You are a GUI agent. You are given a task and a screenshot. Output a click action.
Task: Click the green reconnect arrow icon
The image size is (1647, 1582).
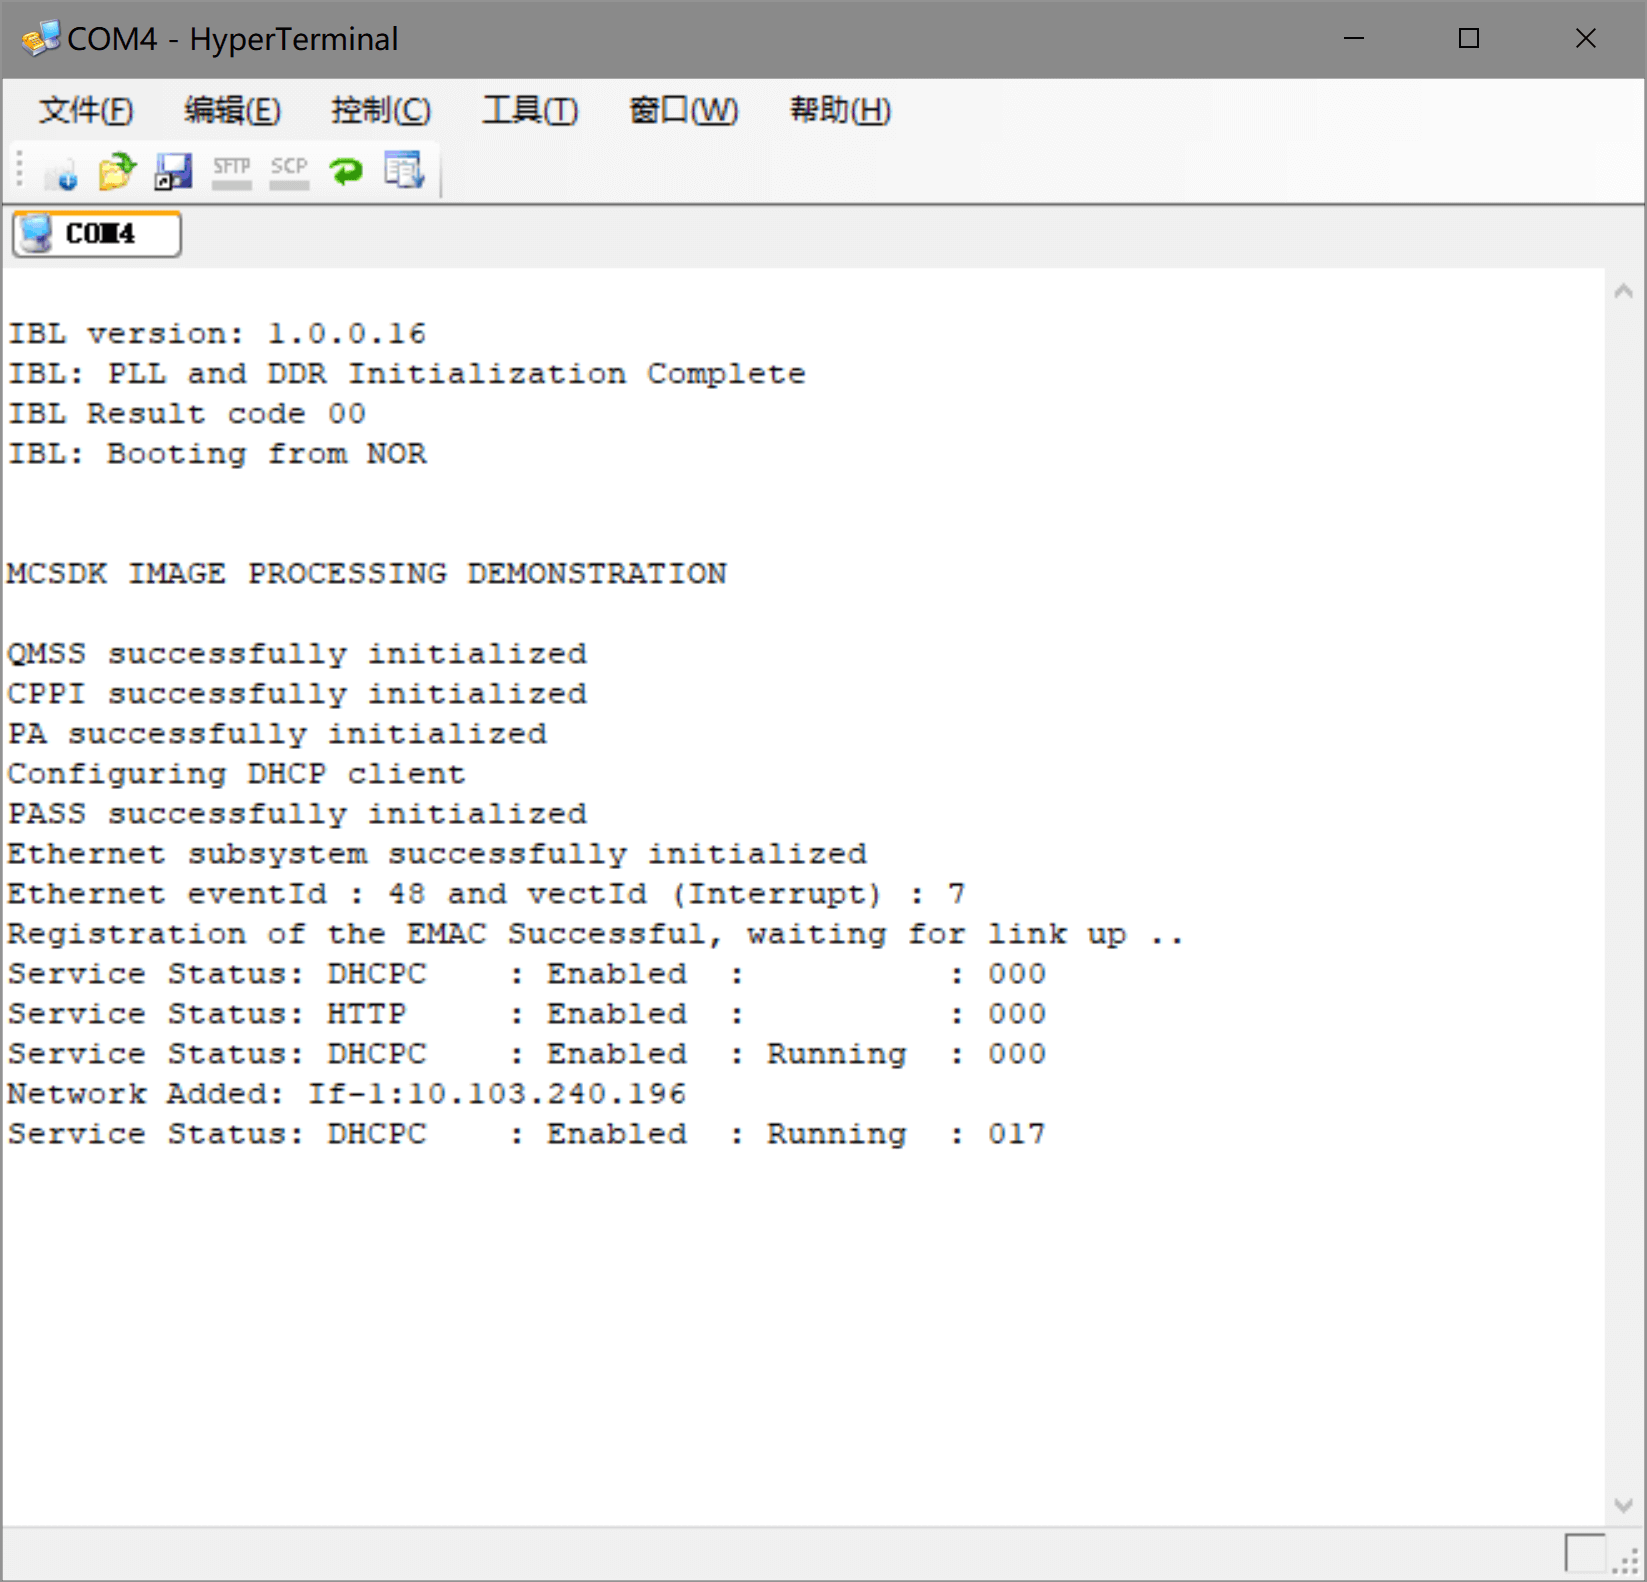[346, 171]
